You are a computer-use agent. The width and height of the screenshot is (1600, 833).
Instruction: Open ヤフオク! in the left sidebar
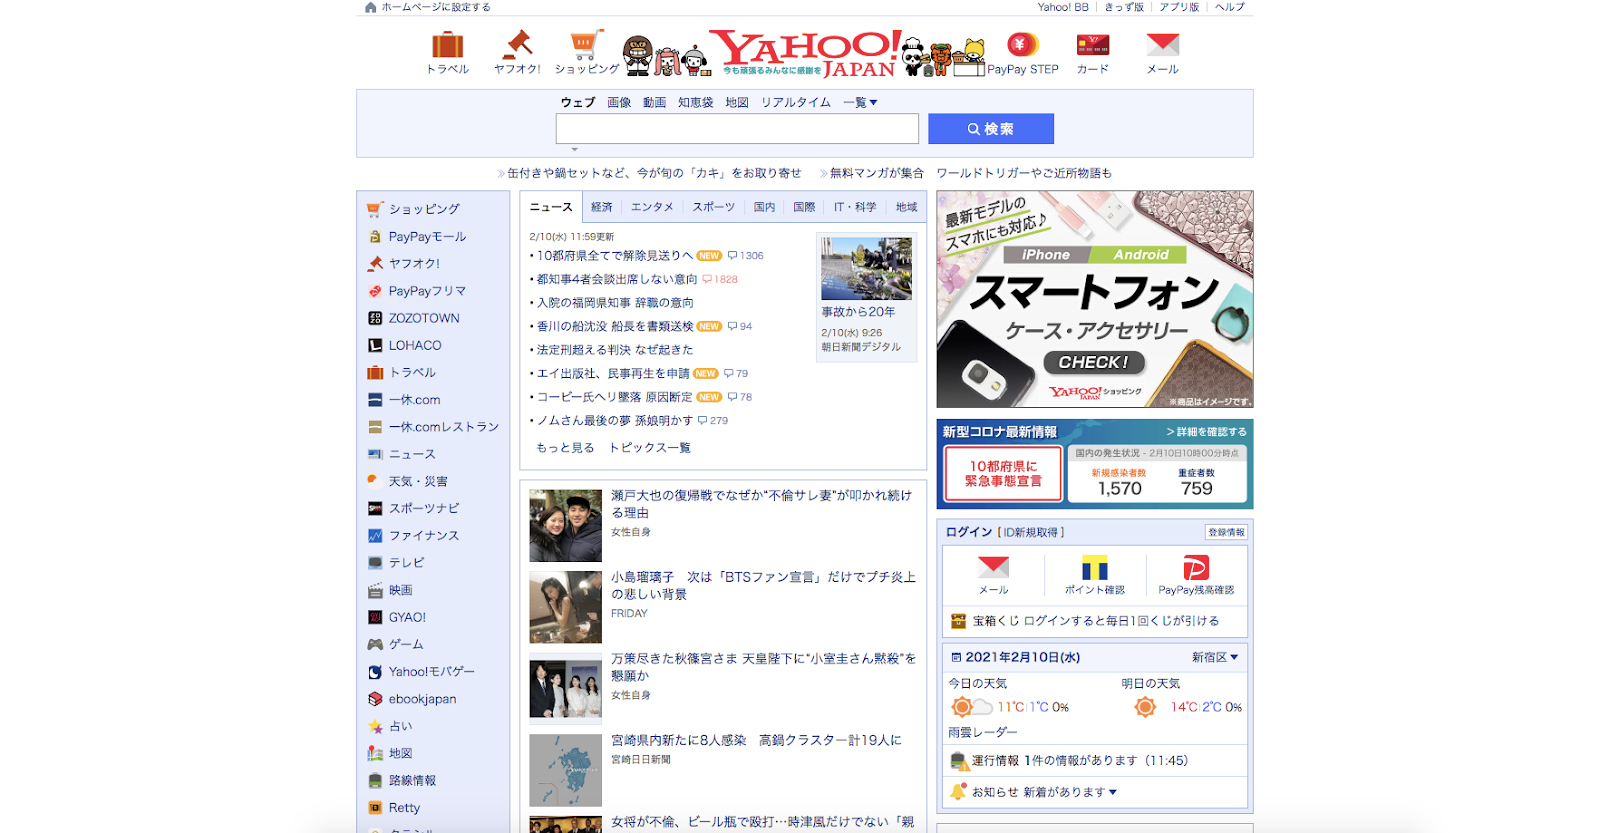coord(414,264)
